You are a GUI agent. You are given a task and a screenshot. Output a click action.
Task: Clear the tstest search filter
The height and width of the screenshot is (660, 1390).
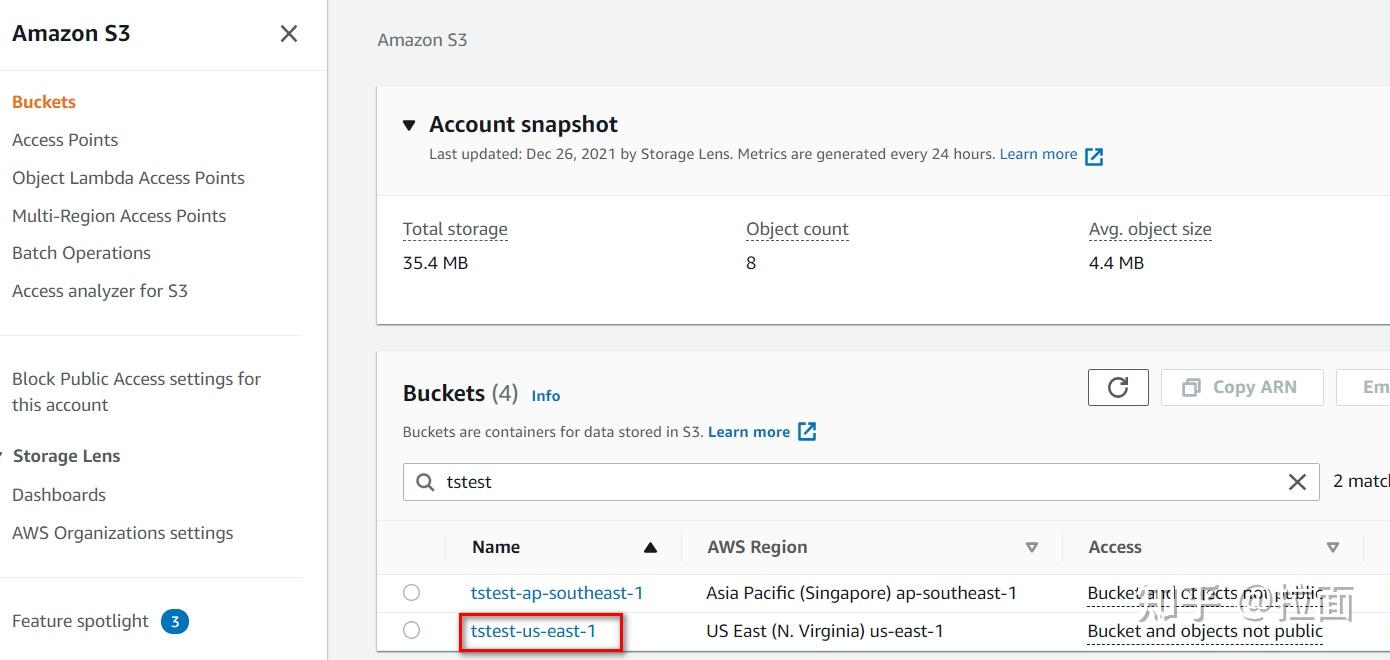click(x=1297, y=482)
